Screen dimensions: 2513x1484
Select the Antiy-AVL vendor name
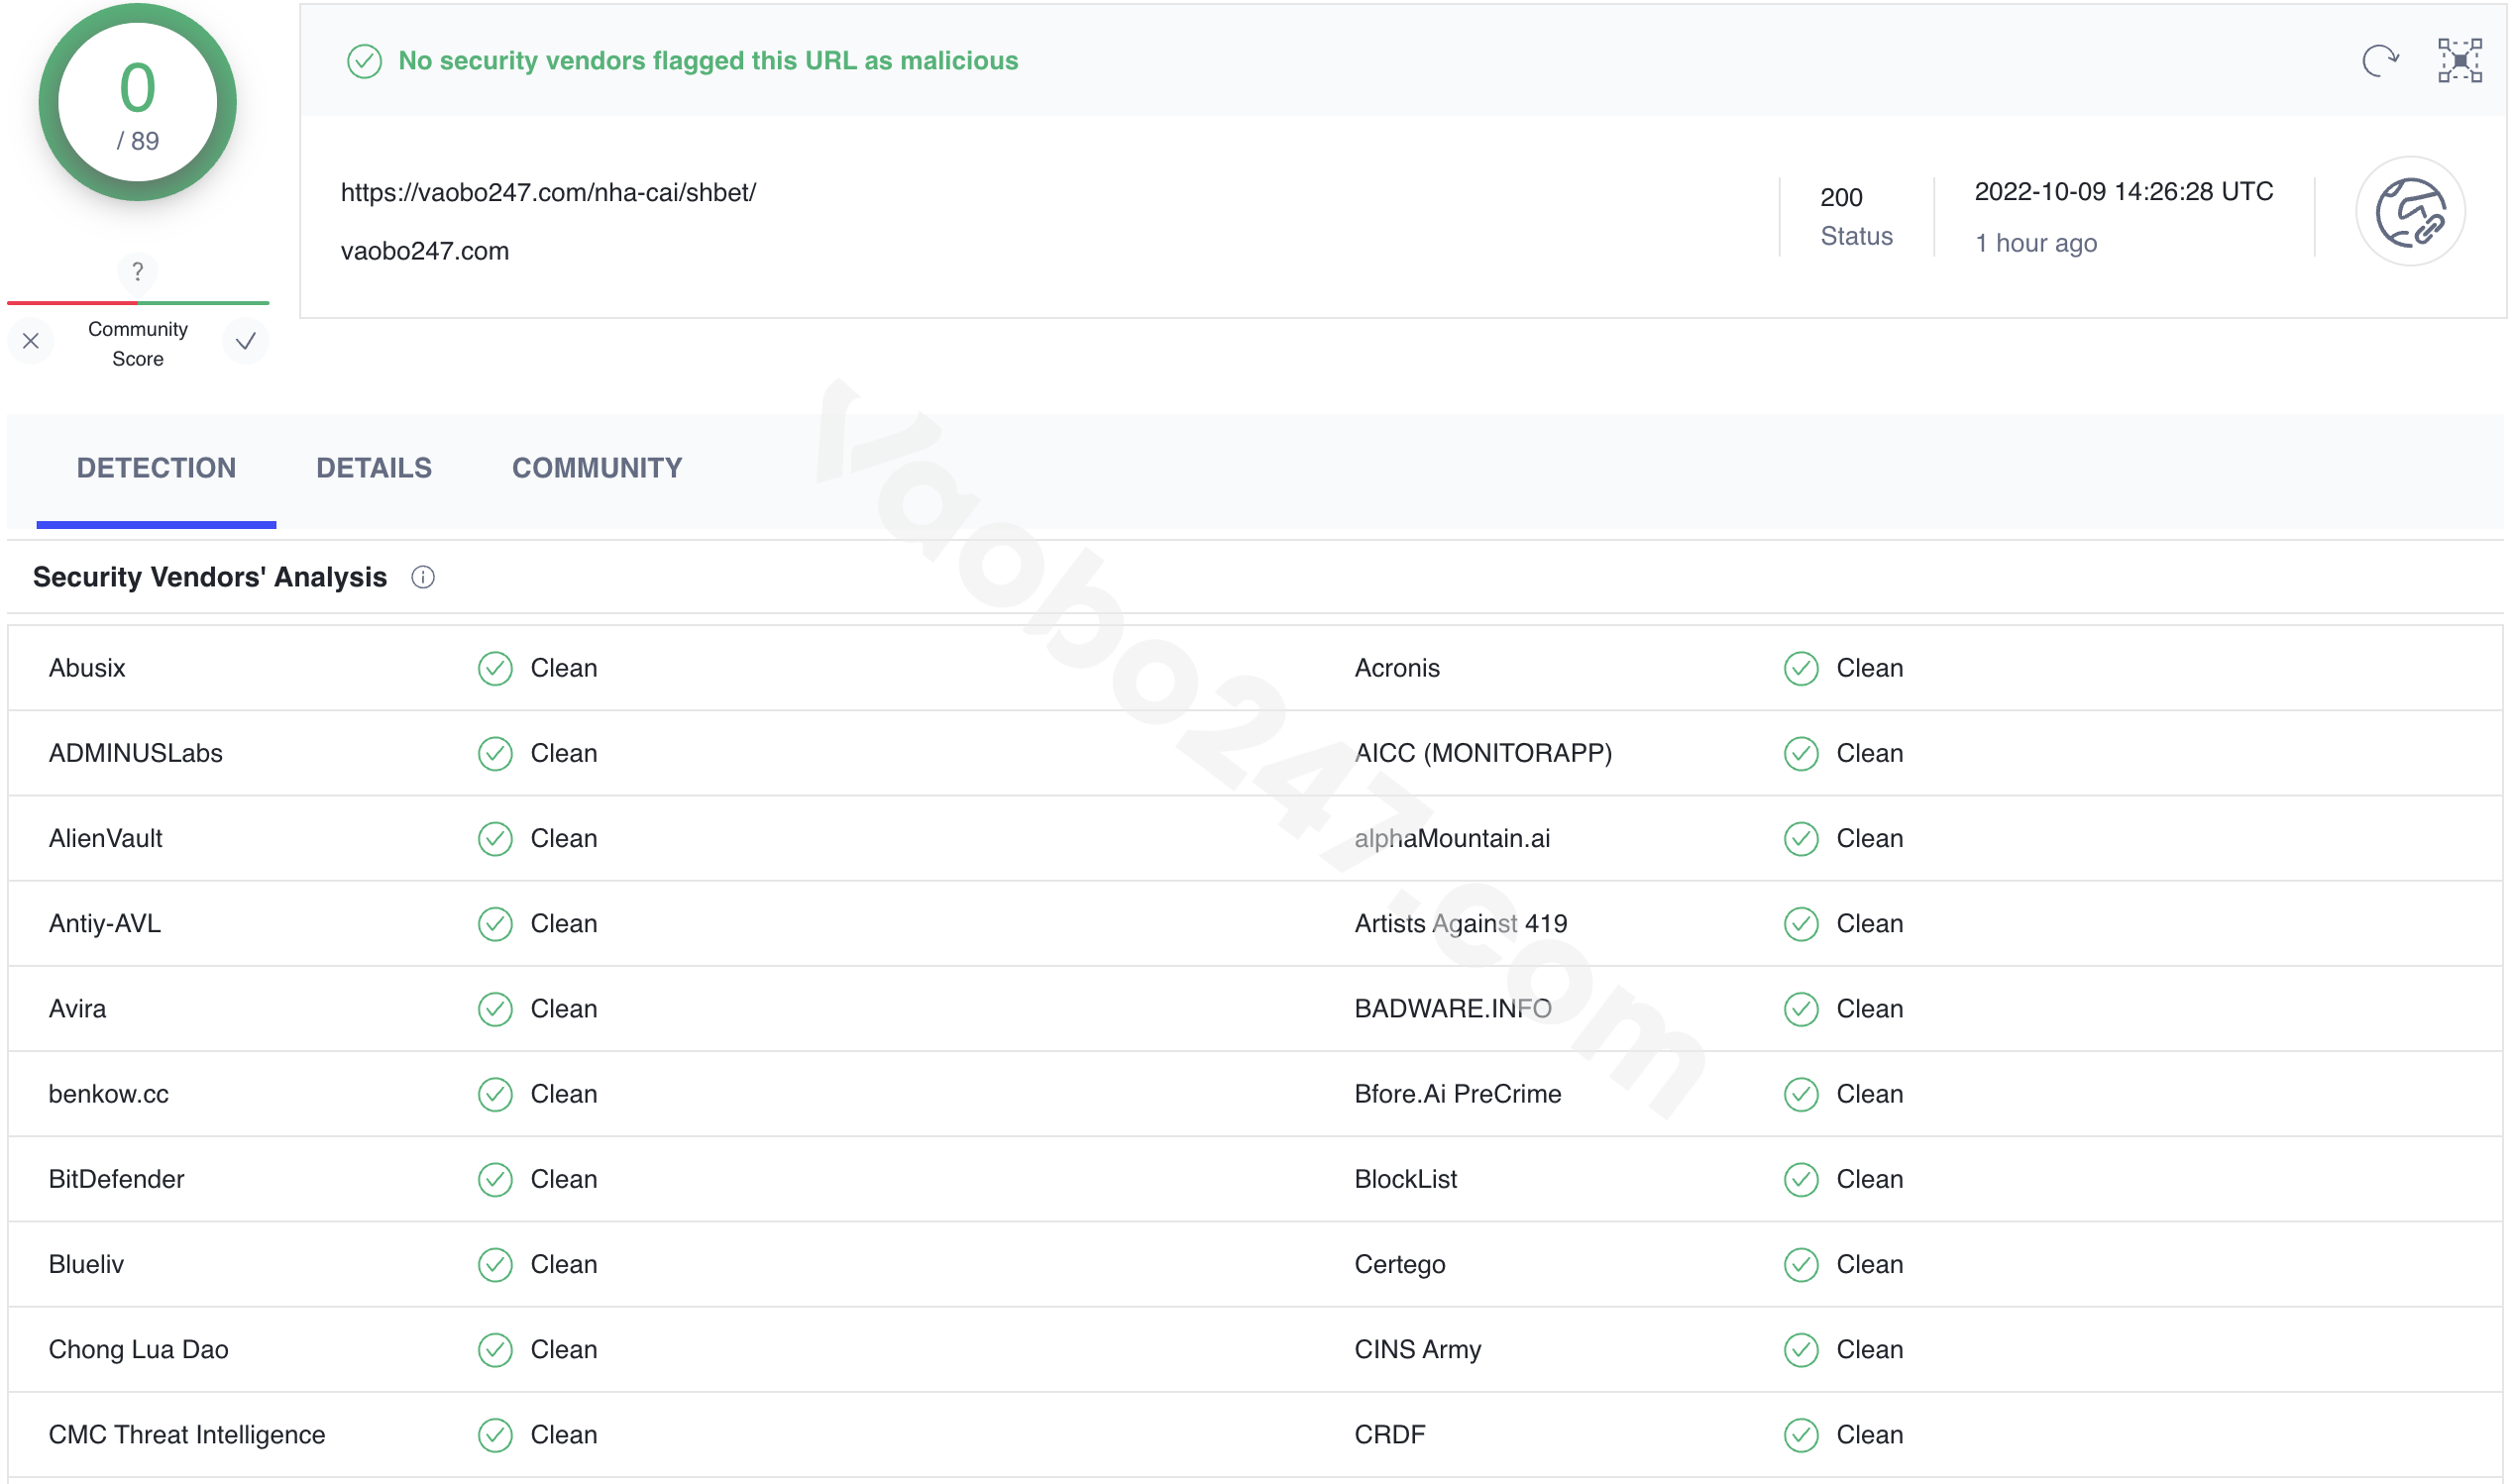(x=105, y=923)
